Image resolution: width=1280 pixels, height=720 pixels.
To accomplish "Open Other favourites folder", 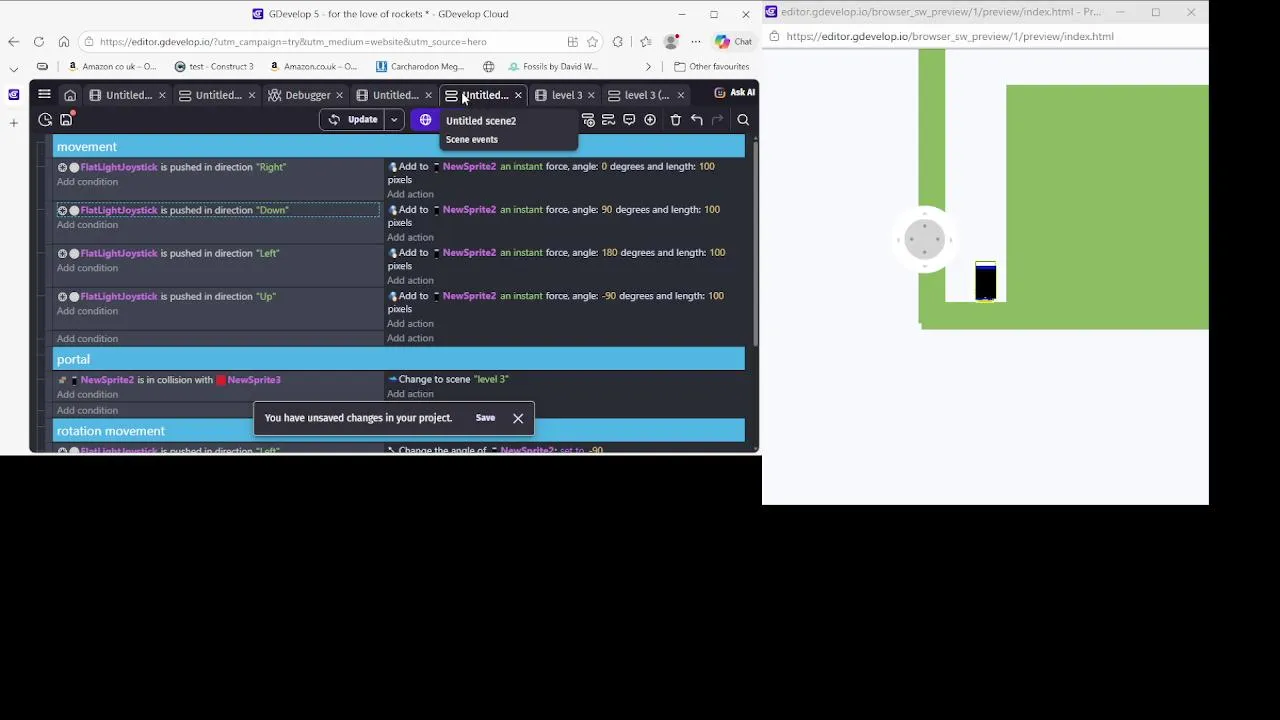I will [711, 67].
